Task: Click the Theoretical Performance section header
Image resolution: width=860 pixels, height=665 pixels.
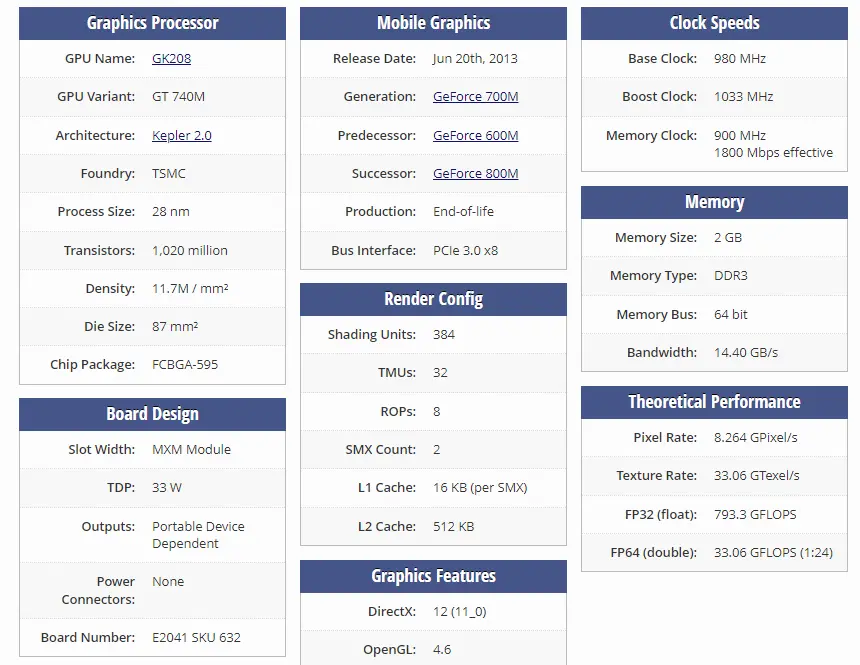Action: pyautogui.click(x=714, y=402)
